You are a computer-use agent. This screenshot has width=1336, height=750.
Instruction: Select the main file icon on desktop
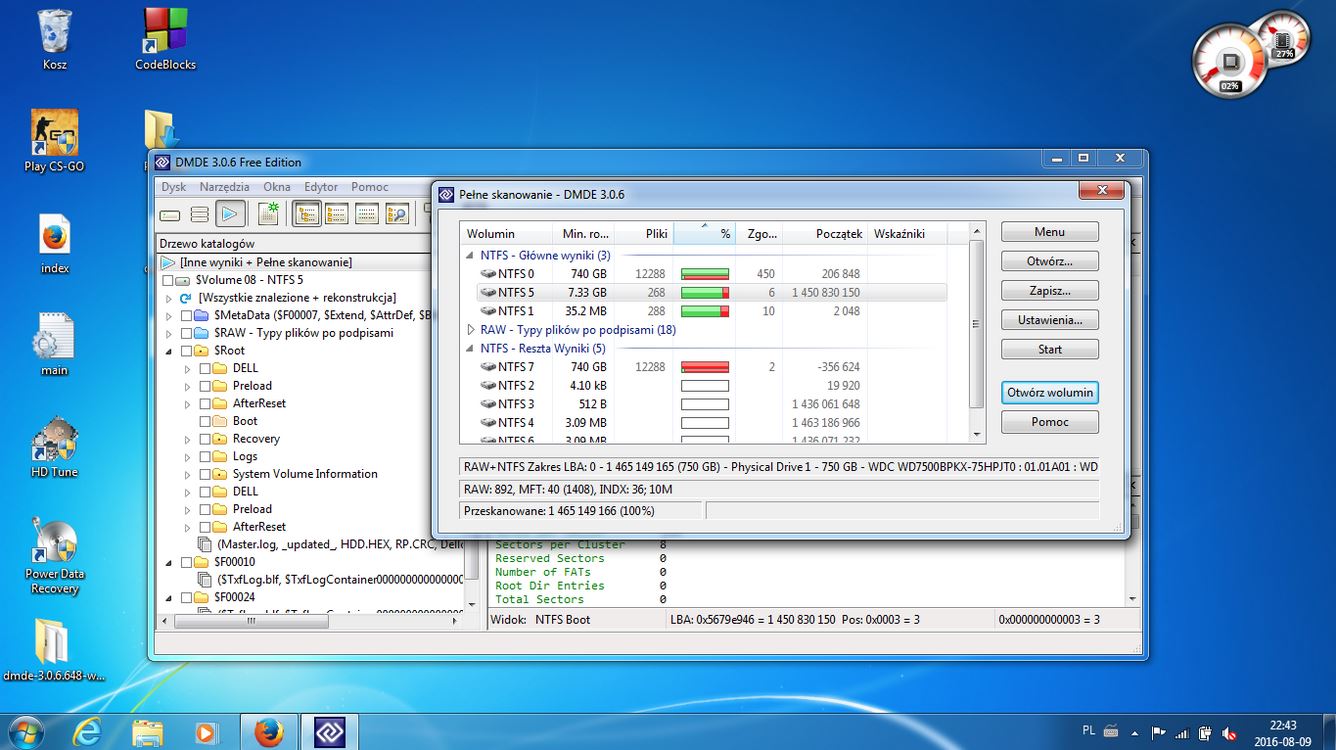pyautogui.click(x=54, y=345)
